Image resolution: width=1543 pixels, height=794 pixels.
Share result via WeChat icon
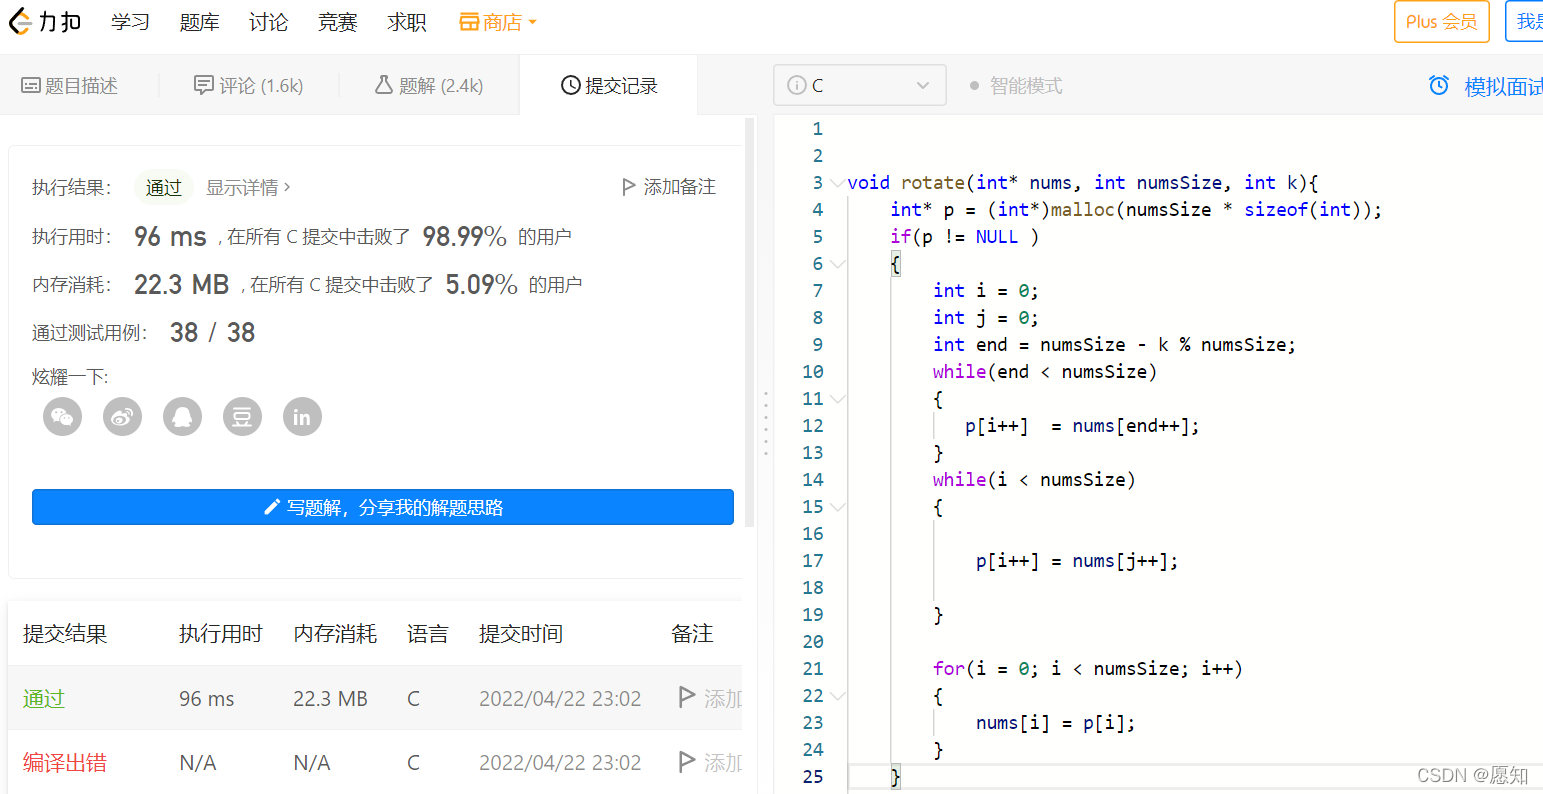point(62,416)
